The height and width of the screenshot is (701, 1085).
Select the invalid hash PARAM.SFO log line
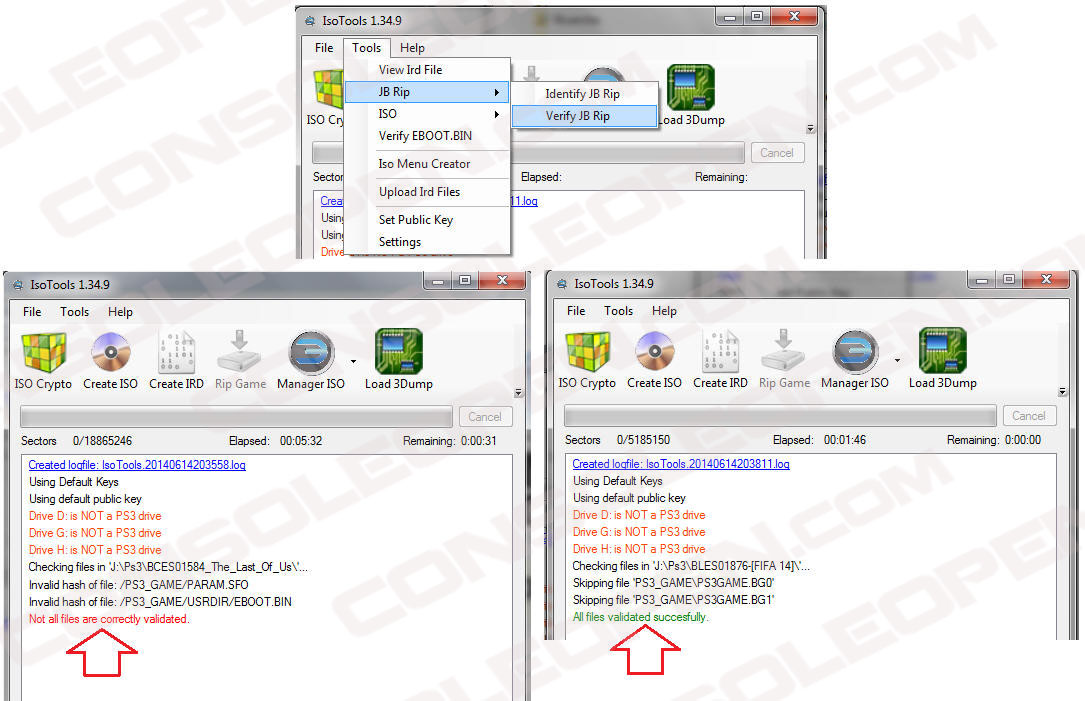(x=138, y=585)
